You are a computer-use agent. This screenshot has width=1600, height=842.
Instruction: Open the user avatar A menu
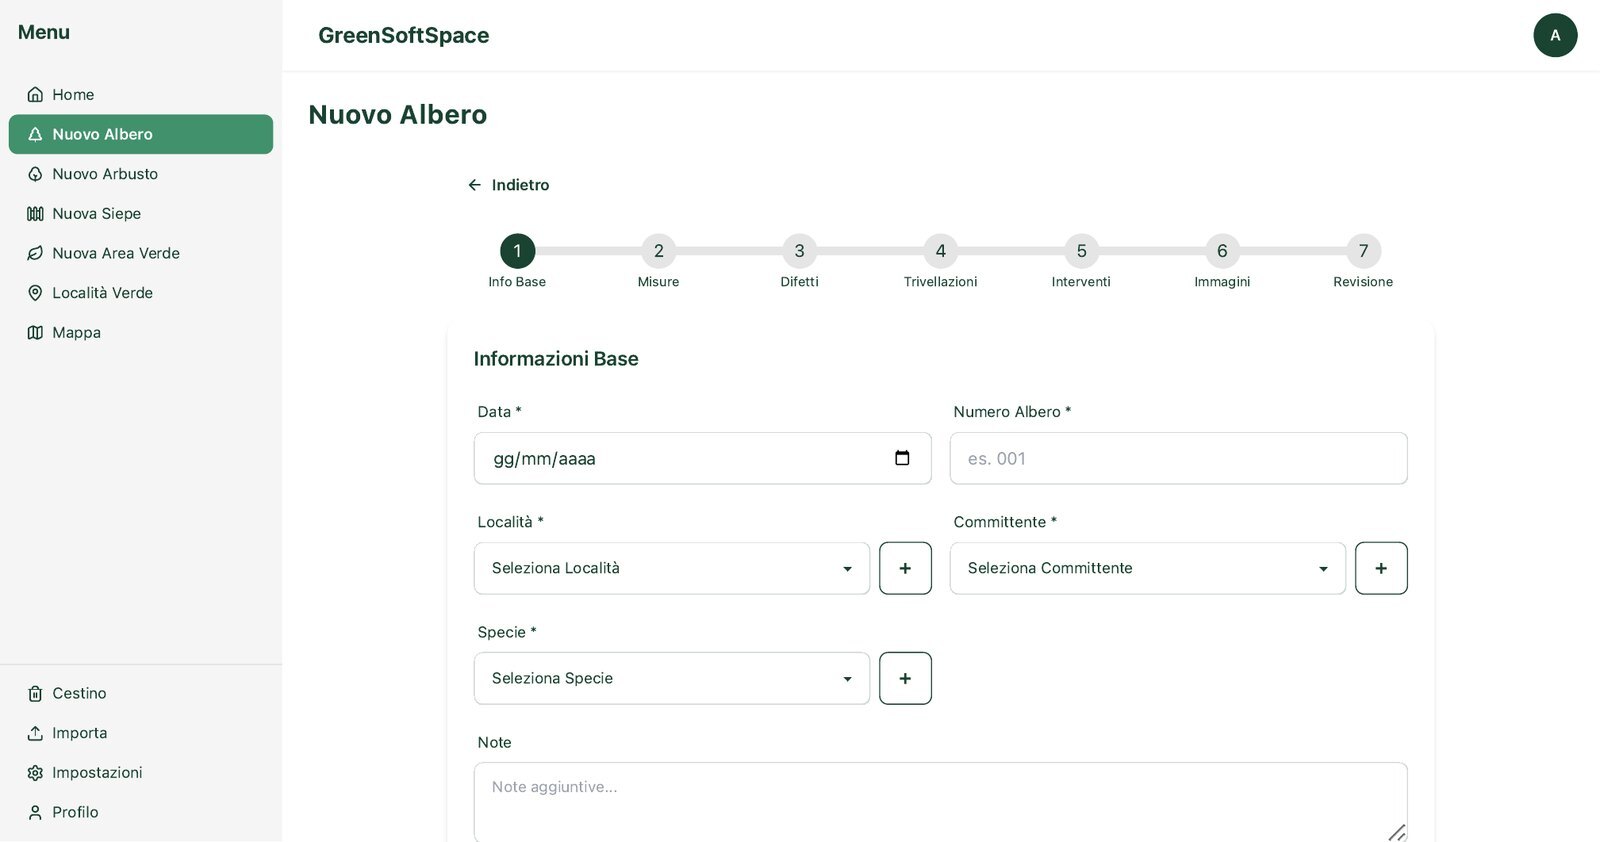point(1555,35)
